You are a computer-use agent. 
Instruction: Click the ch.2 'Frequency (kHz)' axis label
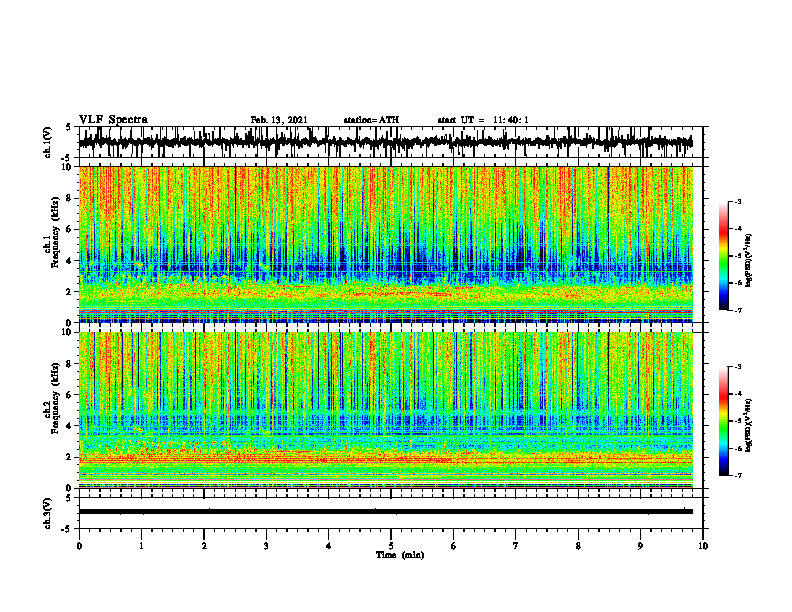56,398
